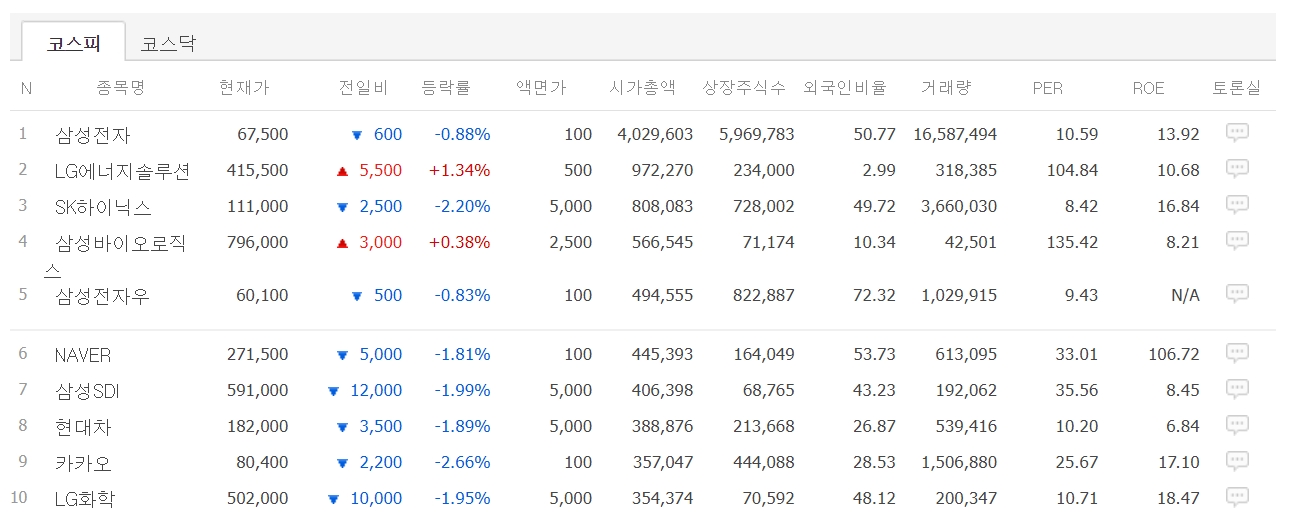Open discussion room icon for 카카오
This screenshot has height=529, width=1301.
coord(1237,460)
